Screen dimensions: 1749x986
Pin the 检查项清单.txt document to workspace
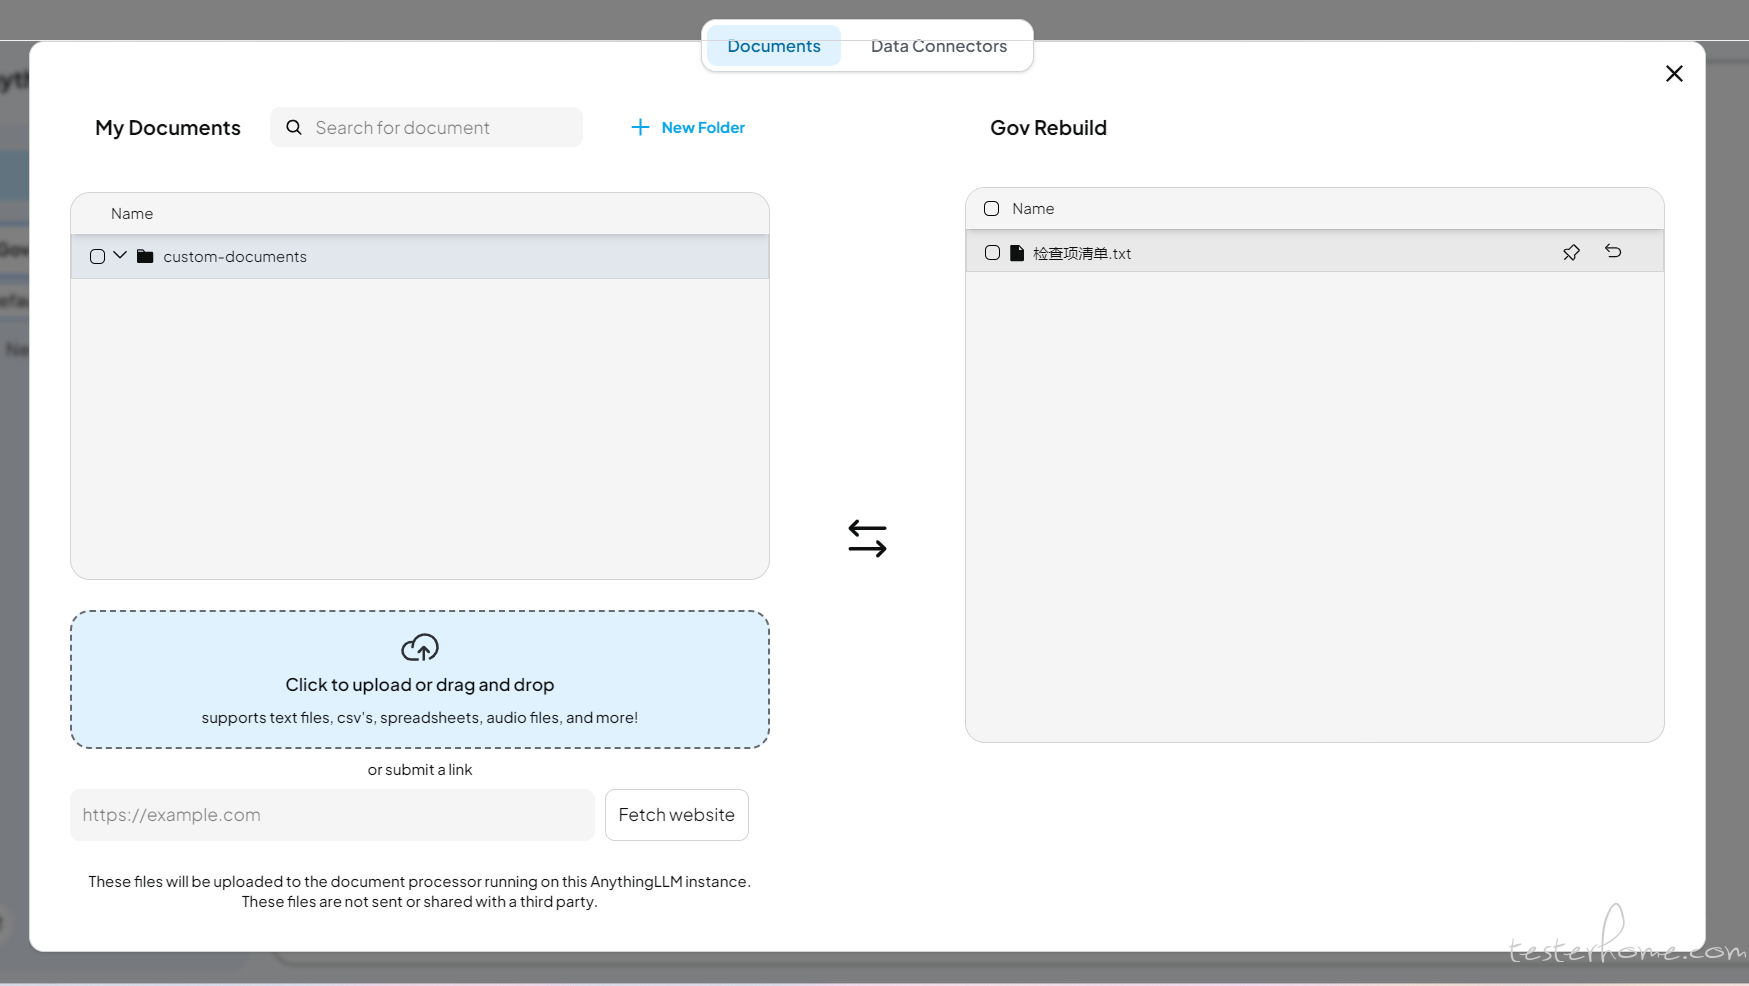[x=1571, y=253]
